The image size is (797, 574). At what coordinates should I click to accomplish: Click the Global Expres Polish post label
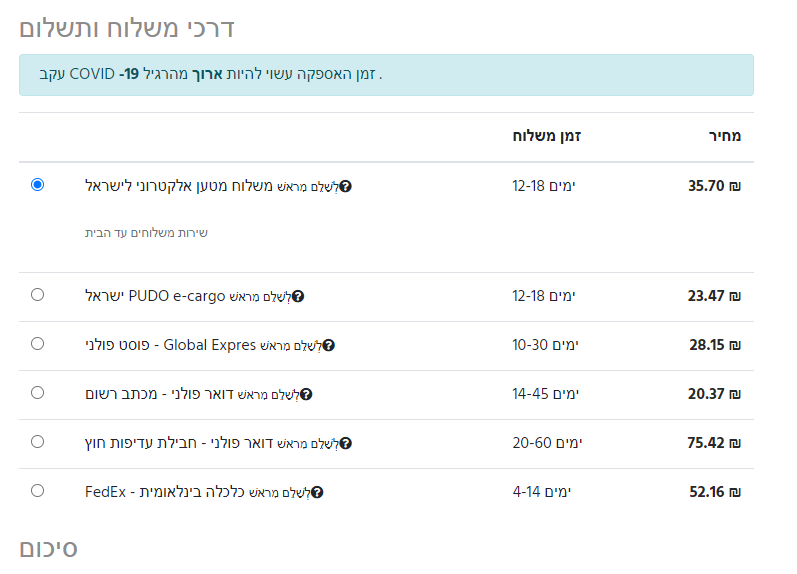170,345
